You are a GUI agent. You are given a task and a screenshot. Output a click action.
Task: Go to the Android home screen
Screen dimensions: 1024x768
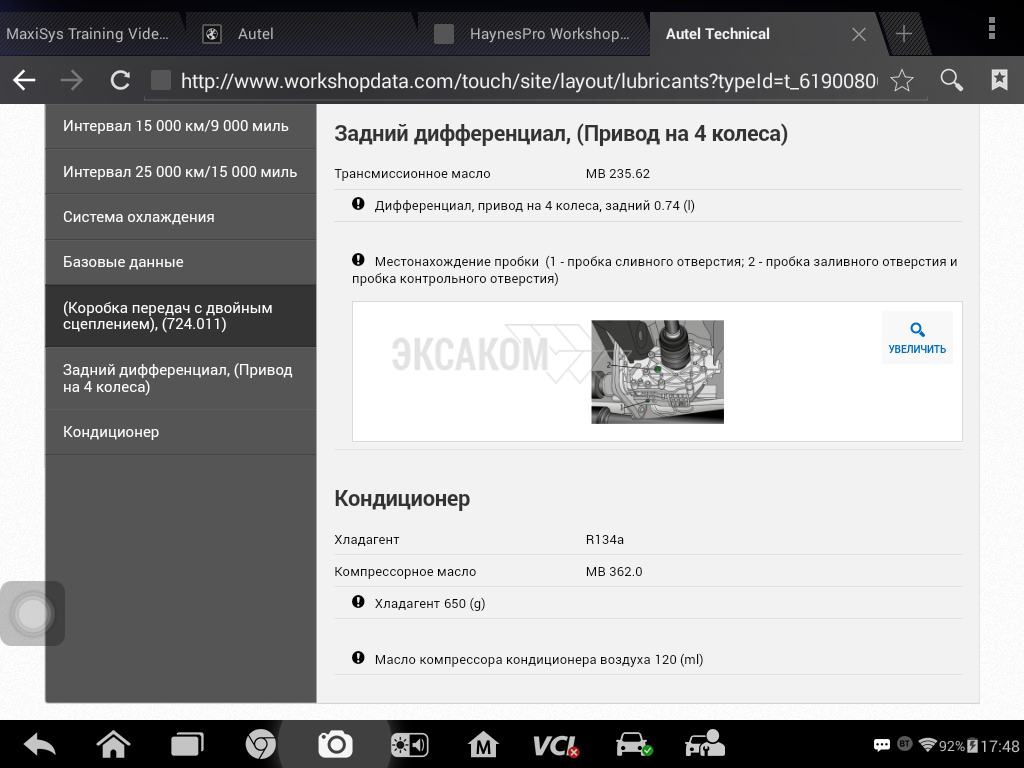tap(113, 745)
